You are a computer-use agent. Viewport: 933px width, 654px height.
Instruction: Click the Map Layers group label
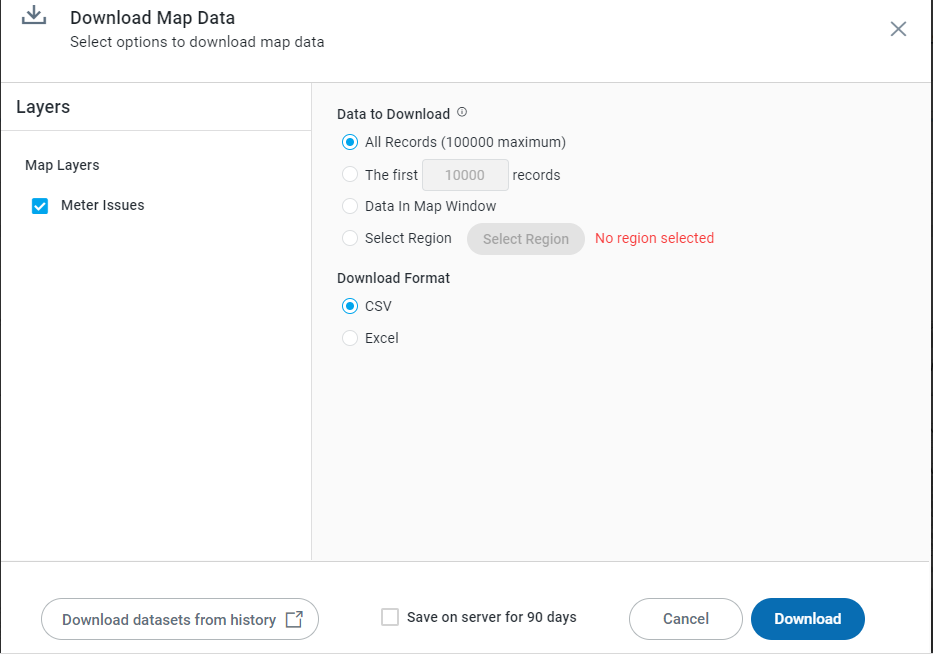(x=62, y=165)
